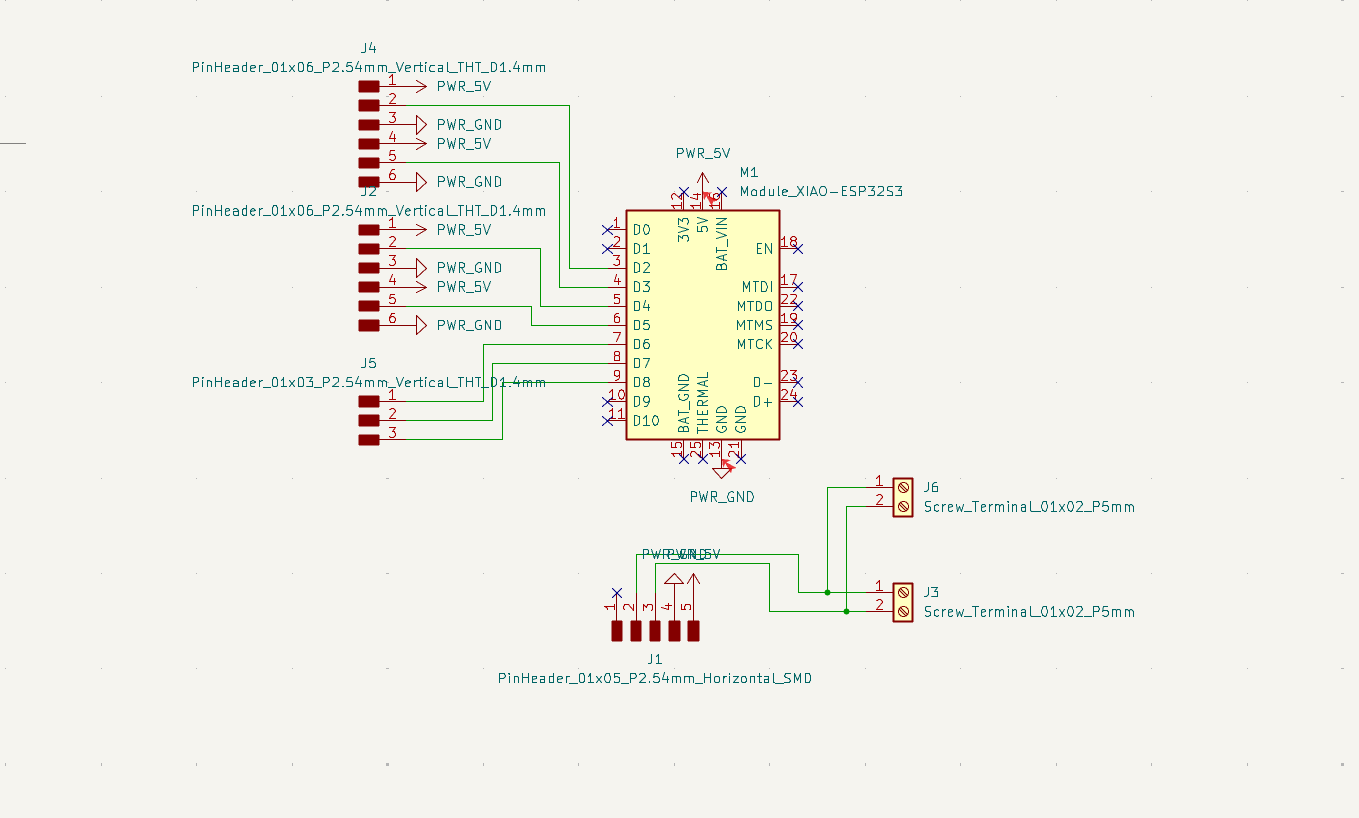Click the no-connect marker on the EN pin
The height and width of the screenshot is (818, 1359).
point(798,249)
